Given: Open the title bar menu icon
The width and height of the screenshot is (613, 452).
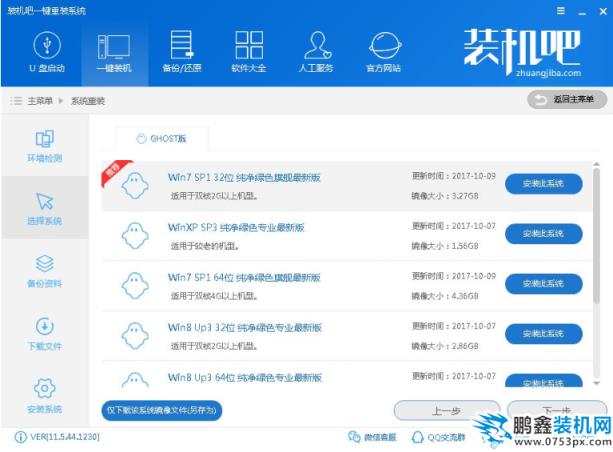Looking at the screenshot, I should 561,11.
